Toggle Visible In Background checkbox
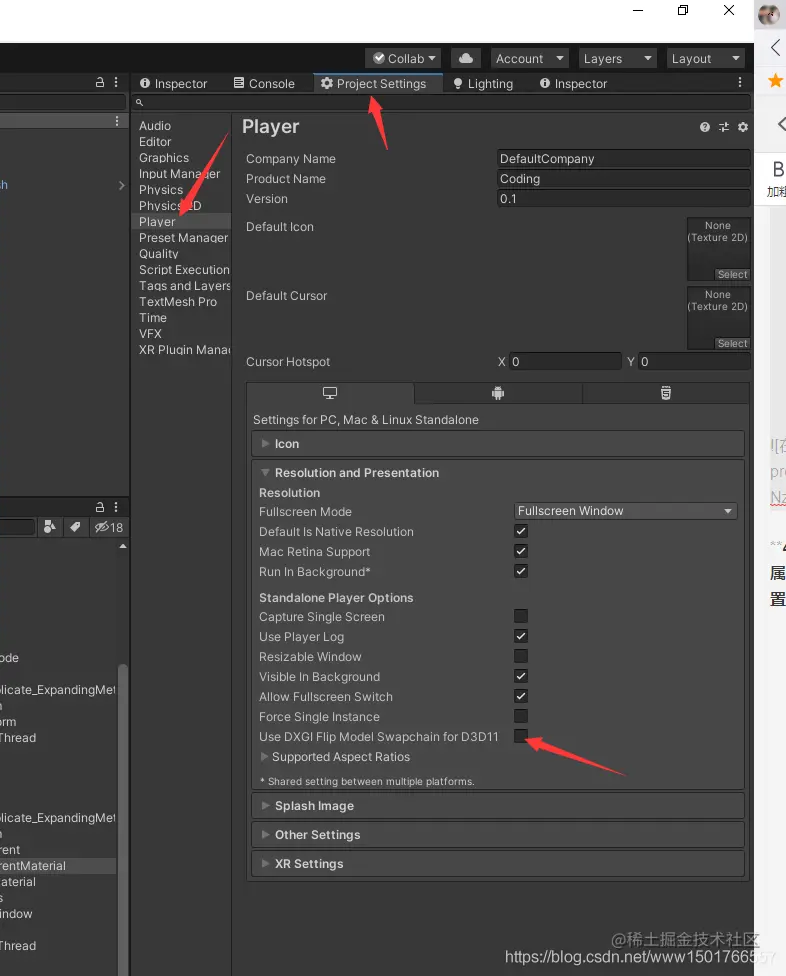Screen dimensions: 786x976 (x=521, y=676)
